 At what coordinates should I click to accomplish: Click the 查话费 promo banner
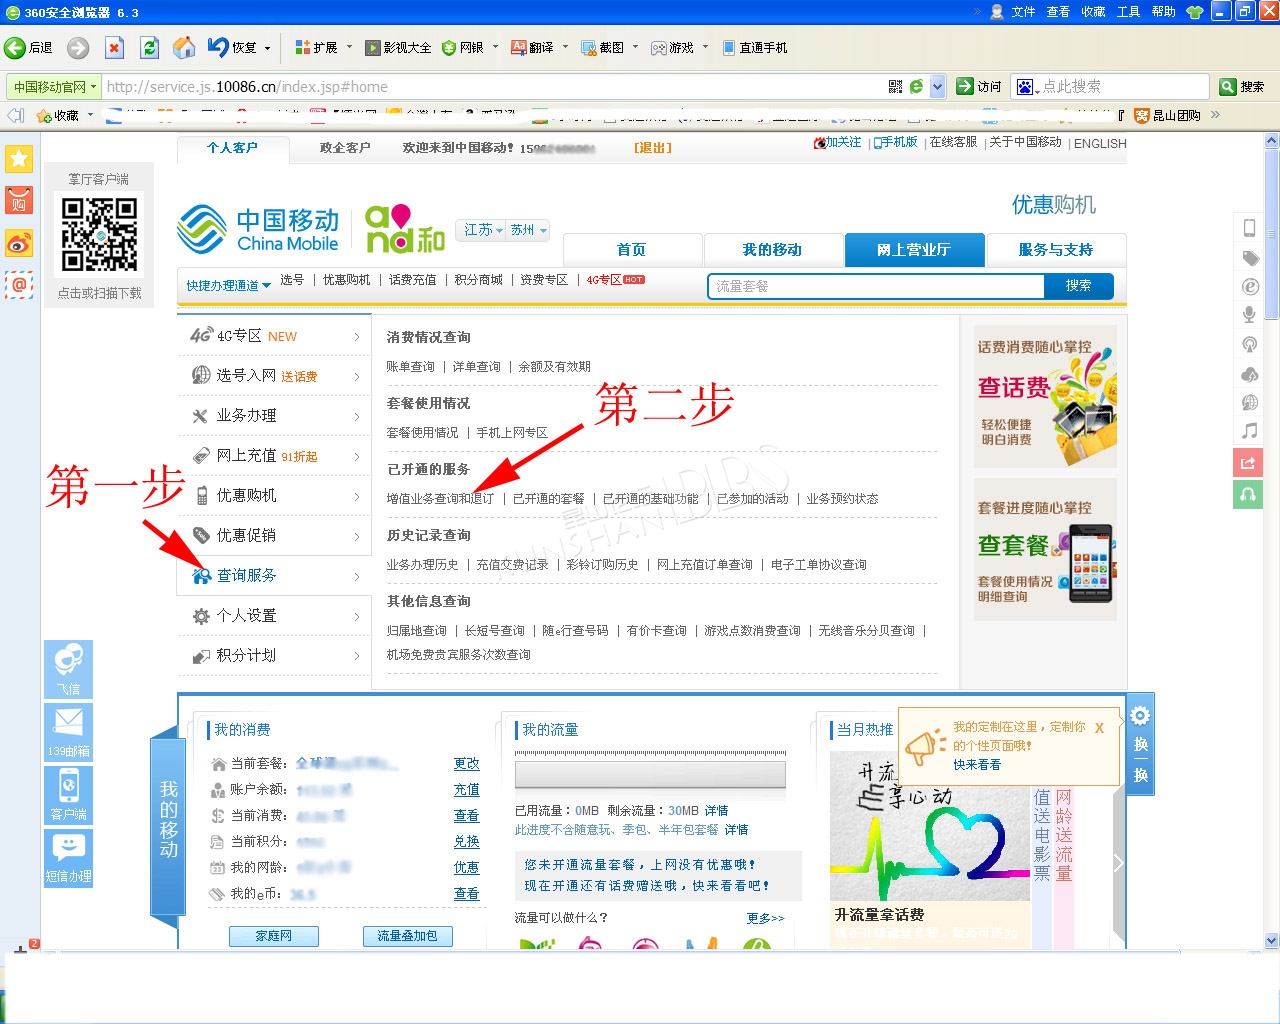pyautogui.click(x=1045, y=397)
